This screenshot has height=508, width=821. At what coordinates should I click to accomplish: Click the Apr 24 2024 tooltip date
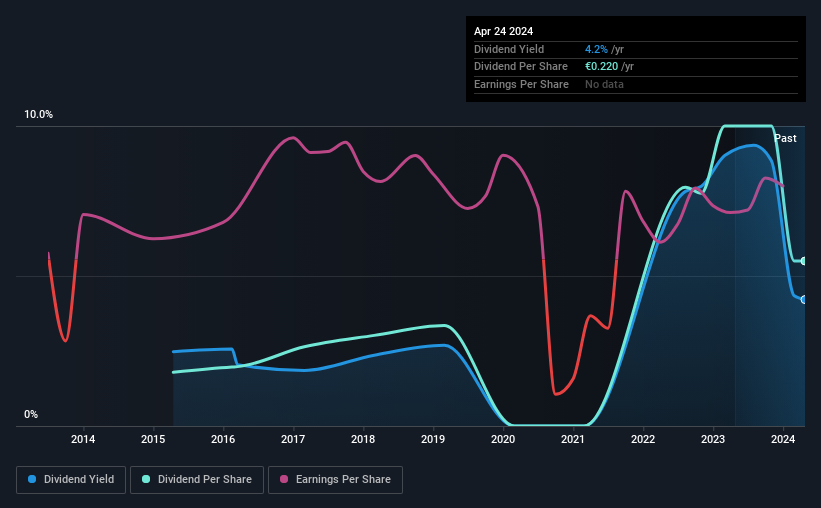503,31
